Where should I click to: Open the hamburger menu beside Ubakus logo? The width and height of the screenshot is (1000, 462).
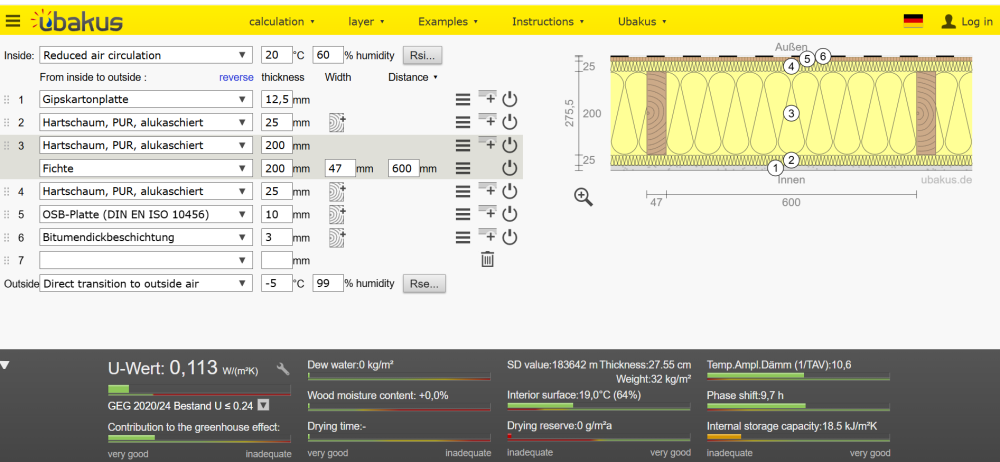[13, 21]
